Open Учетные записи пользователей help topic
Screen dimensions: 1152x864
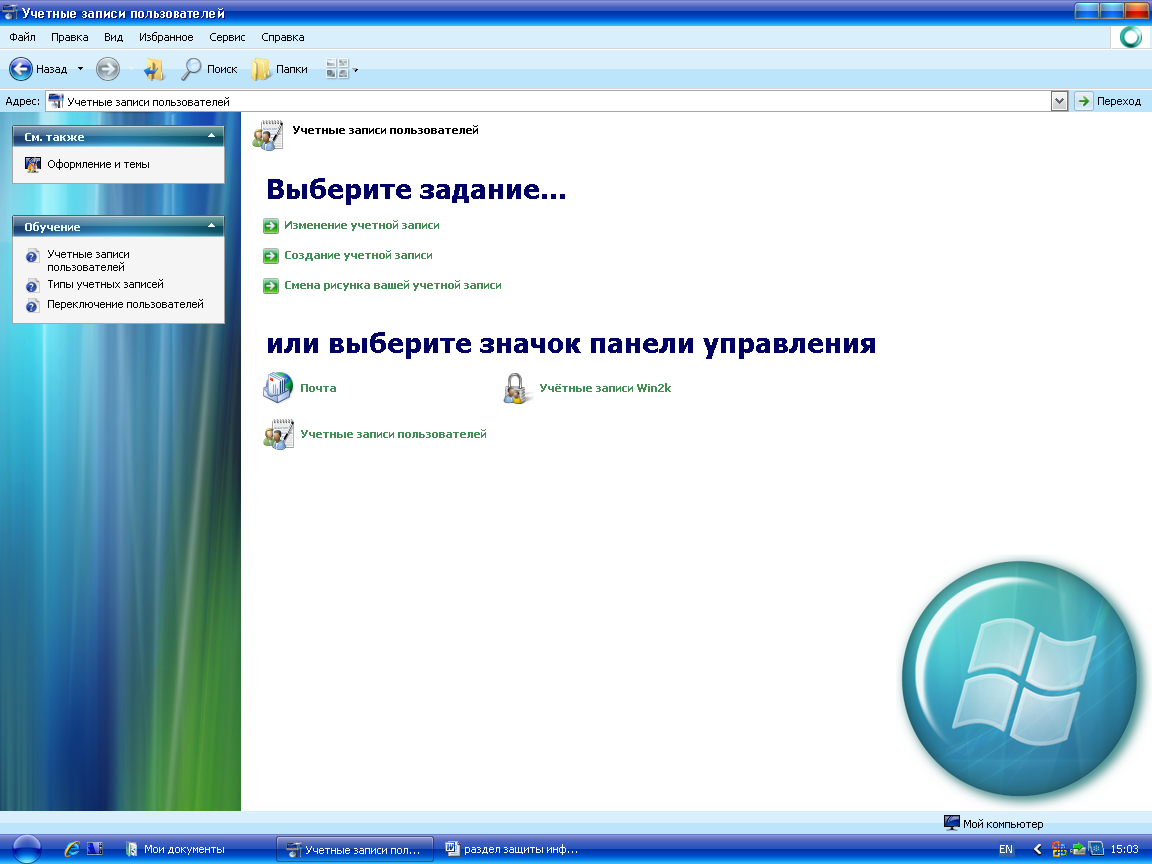[x=88, y=261]
